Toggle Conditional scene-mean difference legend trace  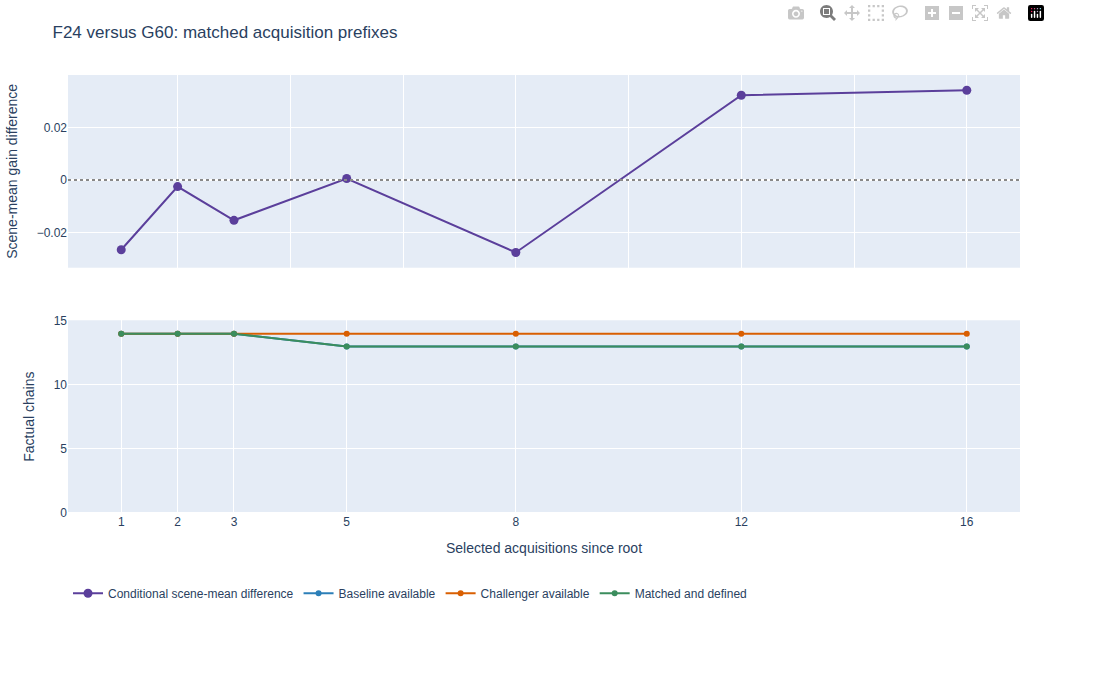(183, 594)
